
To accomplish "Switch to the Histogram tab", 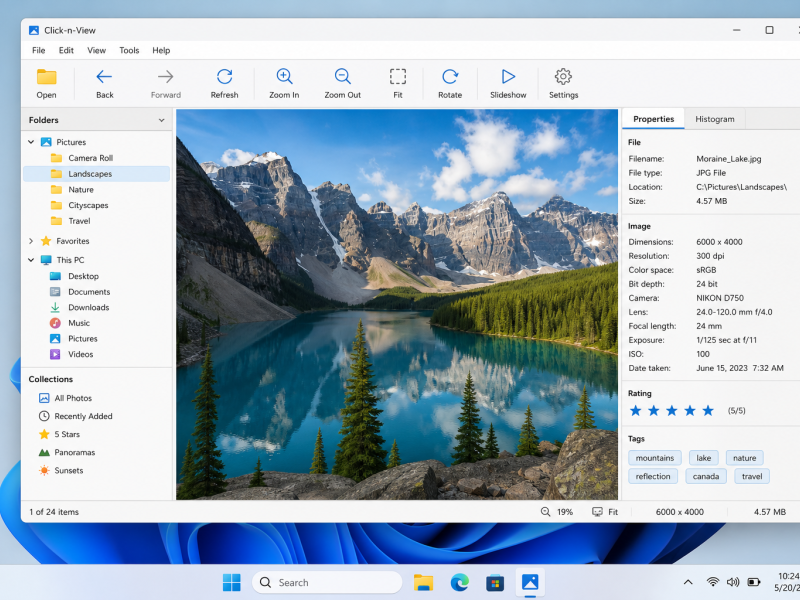I will 715,119.
